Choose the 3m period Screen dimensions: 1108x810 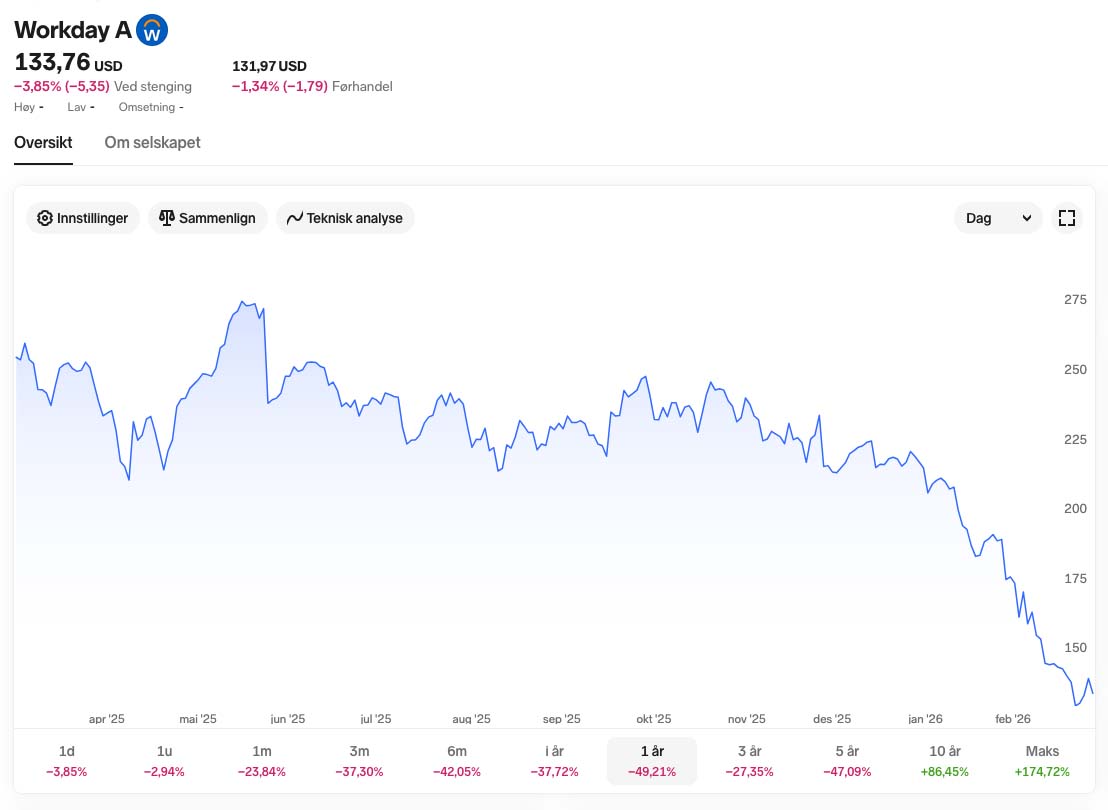click(x=359, y=761)
